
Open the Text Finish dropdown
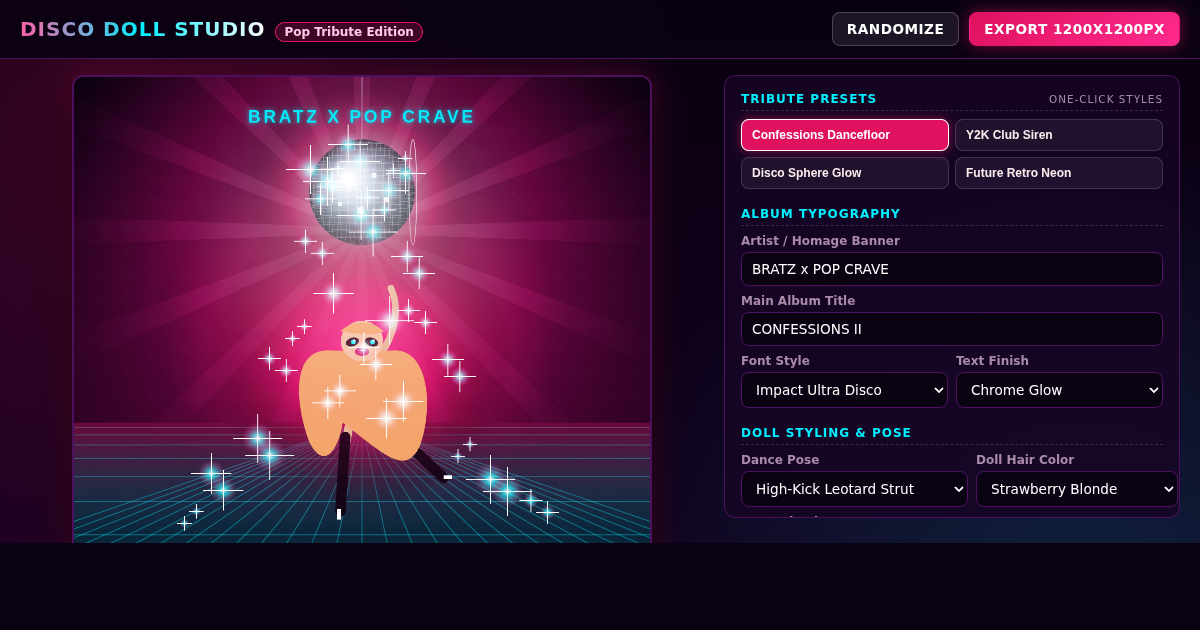click(x=1059, y=390)
